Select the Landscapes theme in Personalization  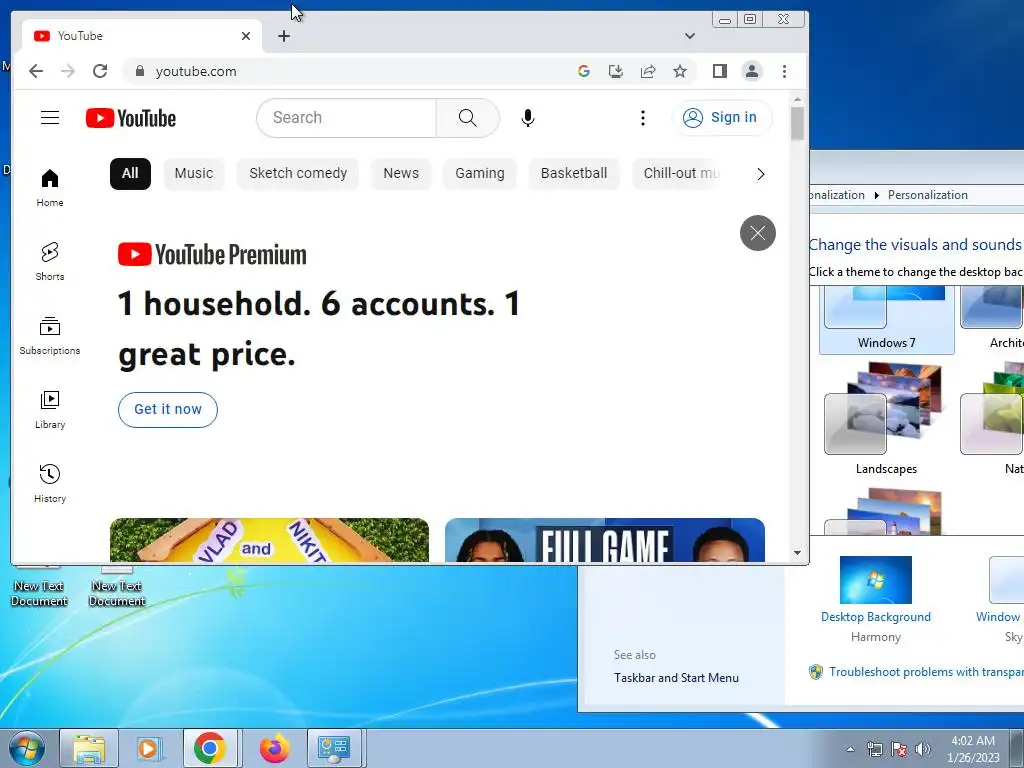pyautogui.click(x=886, y=419)
